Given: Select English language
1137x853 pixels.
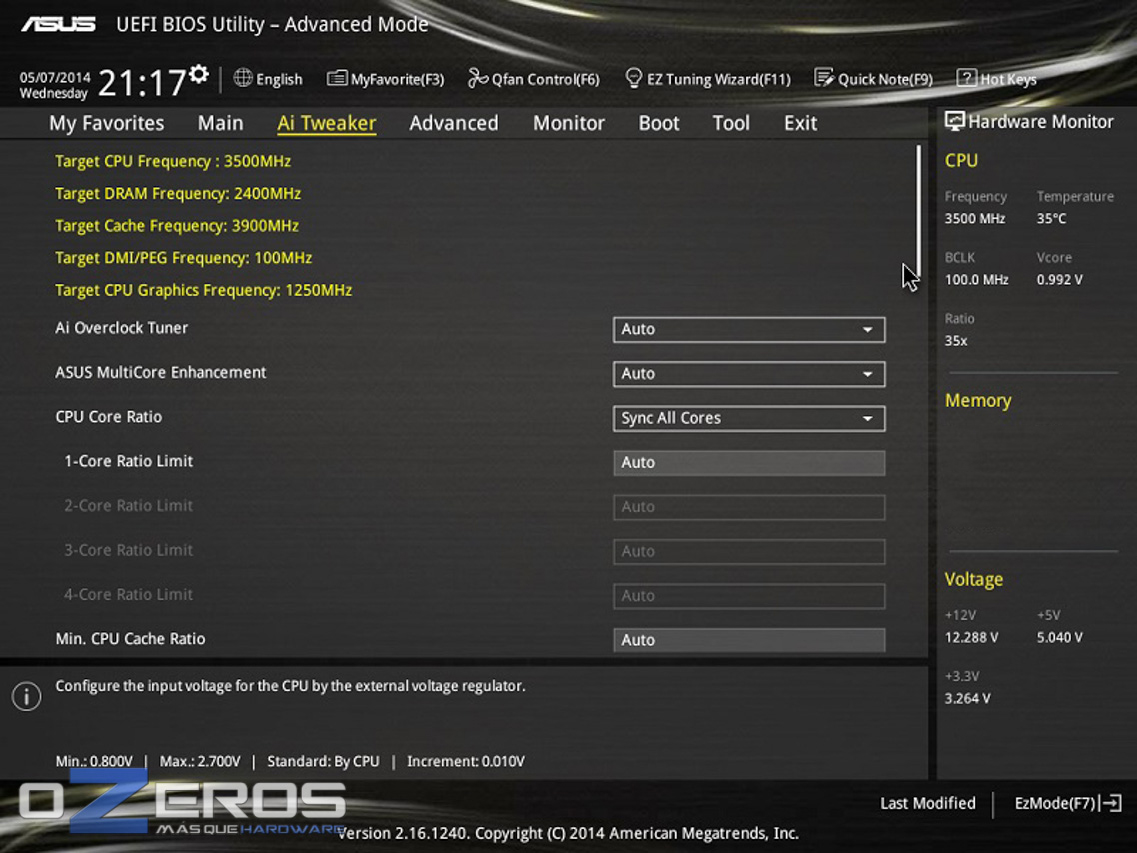Looking at the screenshot, I should (279, 79).
